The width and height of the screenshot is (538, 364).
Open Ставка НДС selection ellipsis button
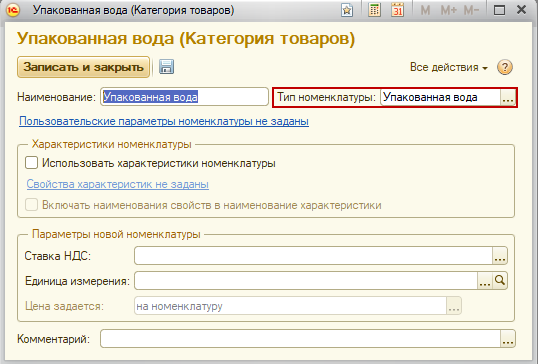coord(500,256)
